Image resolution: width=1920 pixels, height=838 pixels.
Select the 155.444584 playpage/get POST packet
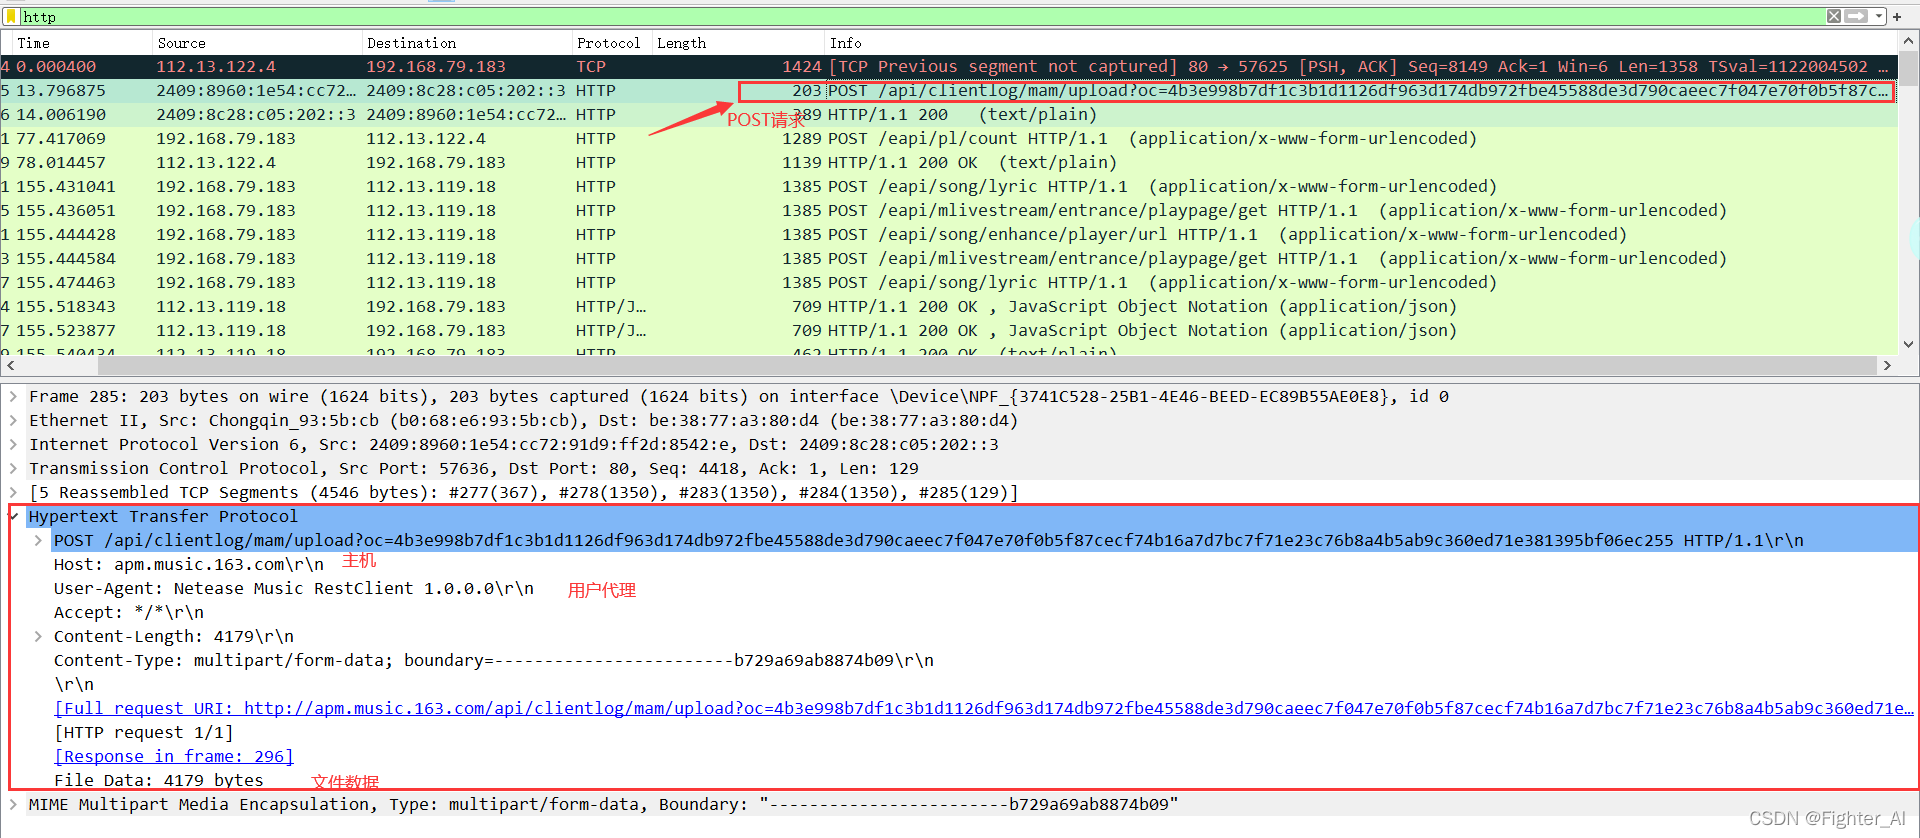pyautogui.click(x=948, y=259)
